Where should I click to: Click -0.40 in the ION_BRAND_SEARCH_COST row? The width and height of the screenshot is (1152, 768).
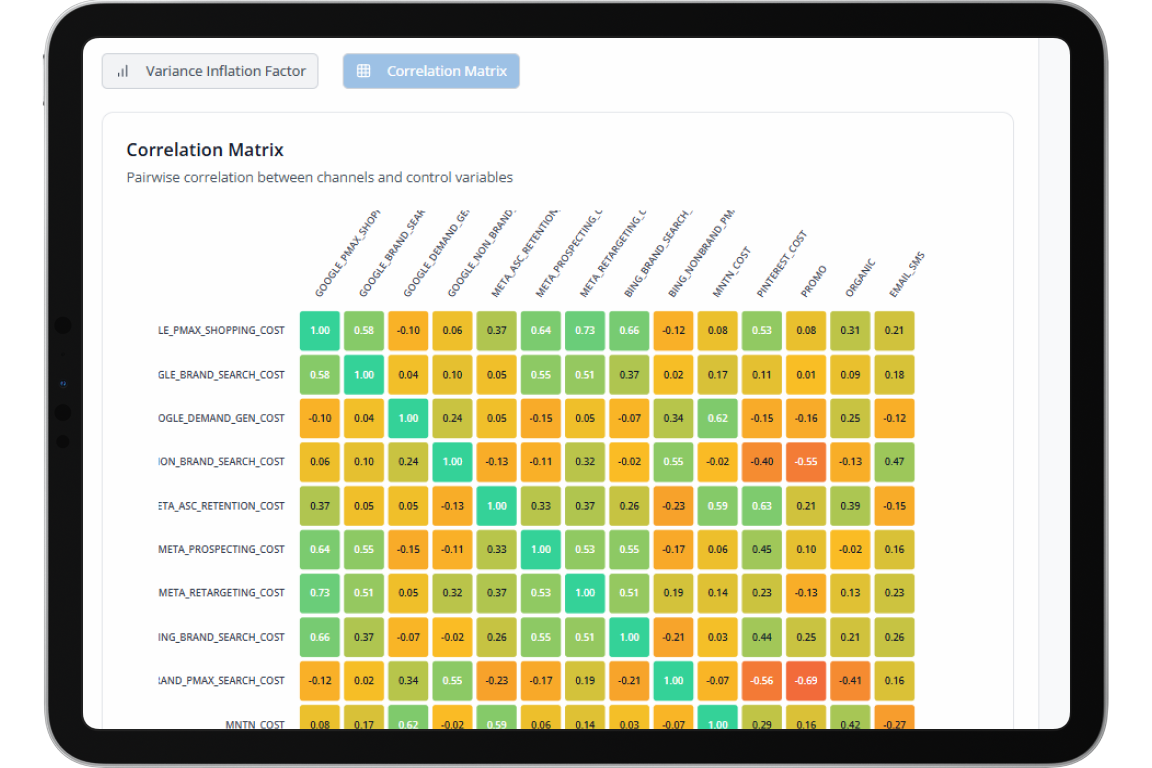[762, 462]
